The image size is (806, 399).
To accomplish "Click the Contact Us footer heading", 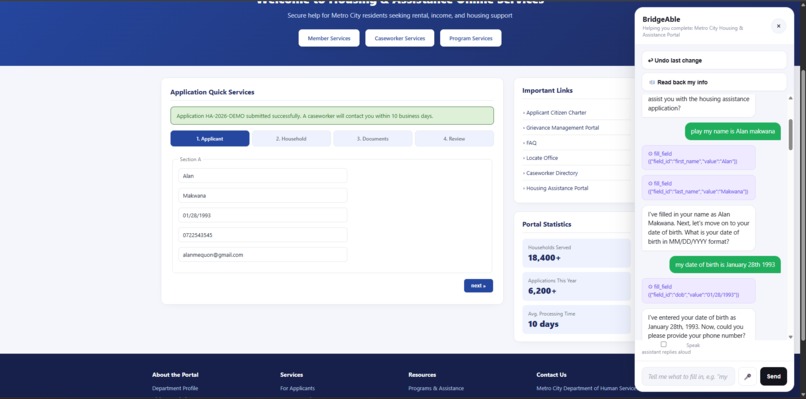I will tap(552, 375).
